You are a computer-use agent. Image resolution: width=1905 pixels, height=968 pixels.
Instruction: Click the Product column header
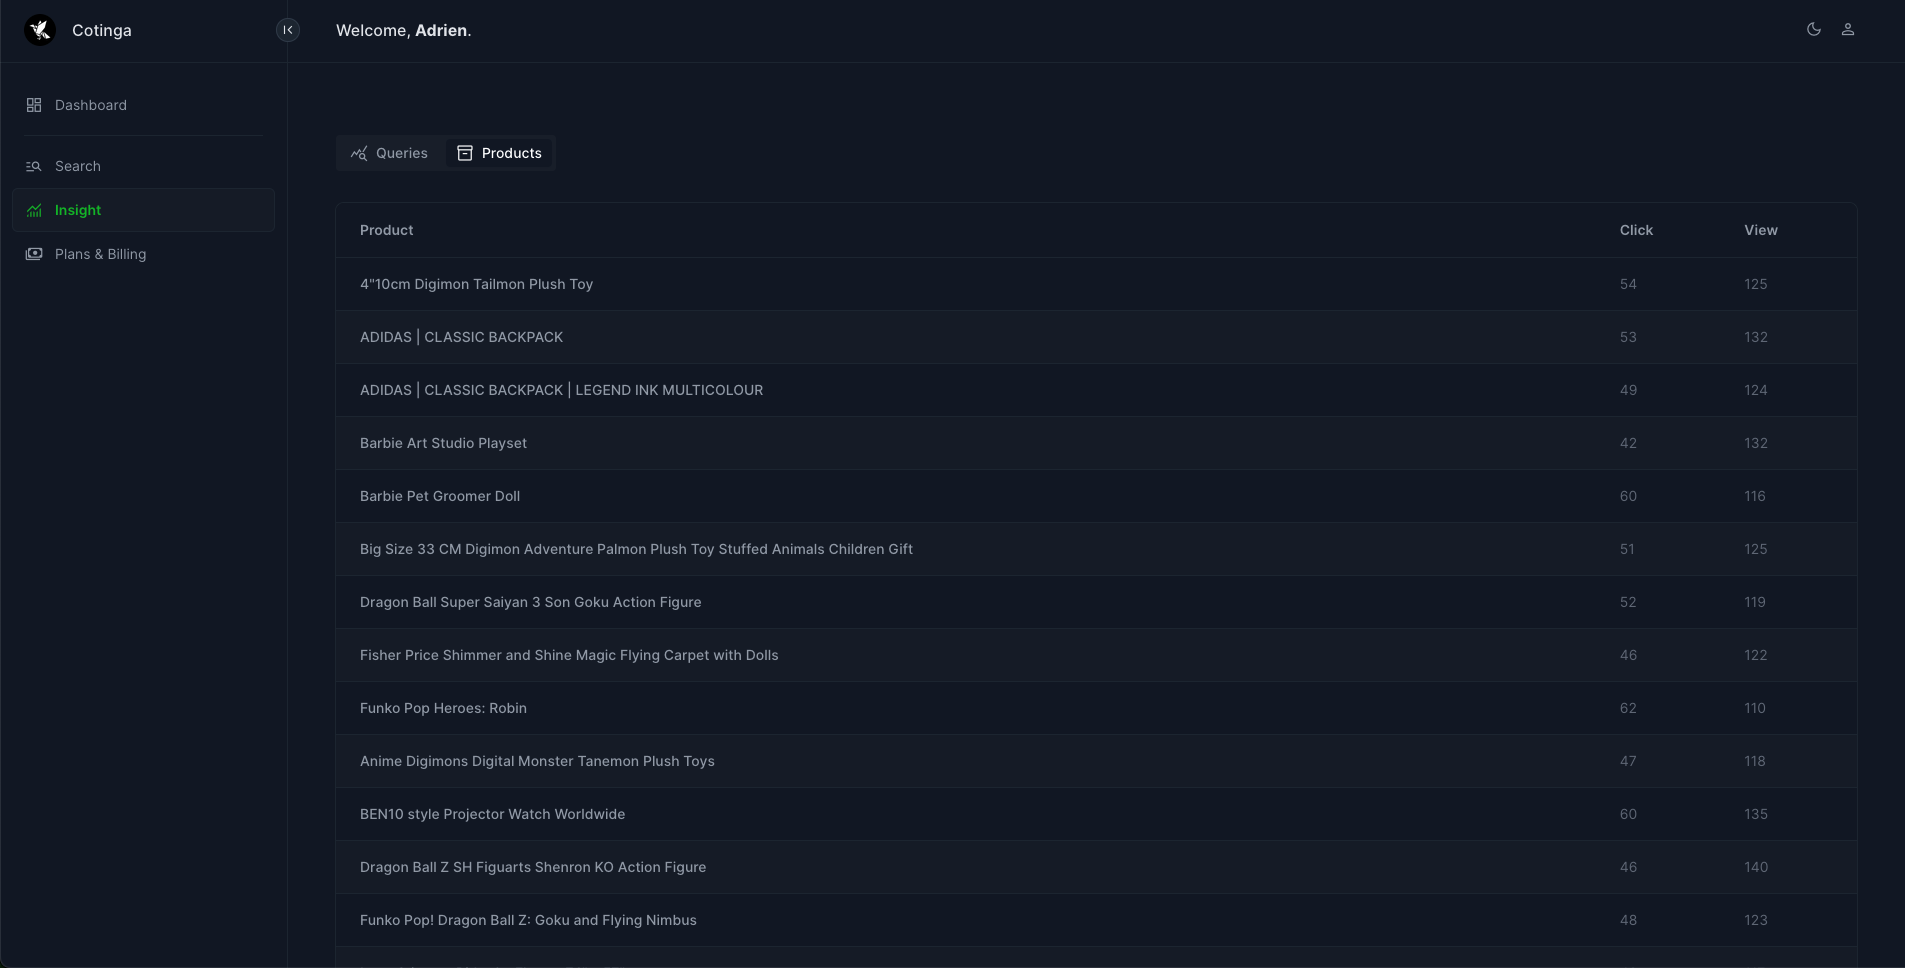click(x=387, y=230)
